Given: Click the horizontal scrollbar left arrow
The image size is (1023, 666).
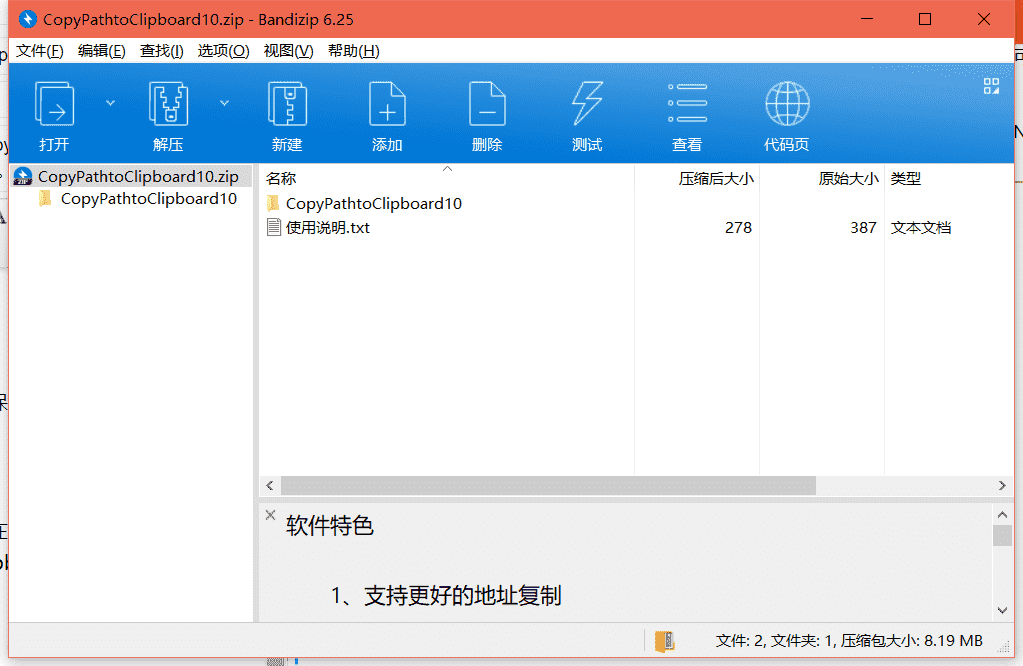Looking at the screenshot, I should pyautogui.click(x=270, y=485).
